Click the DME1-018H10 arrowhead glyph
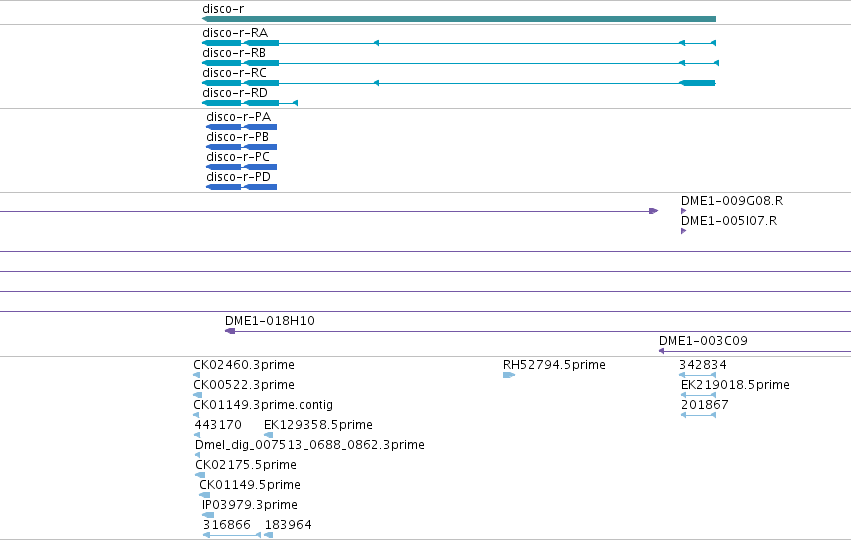 pos(230,331)
